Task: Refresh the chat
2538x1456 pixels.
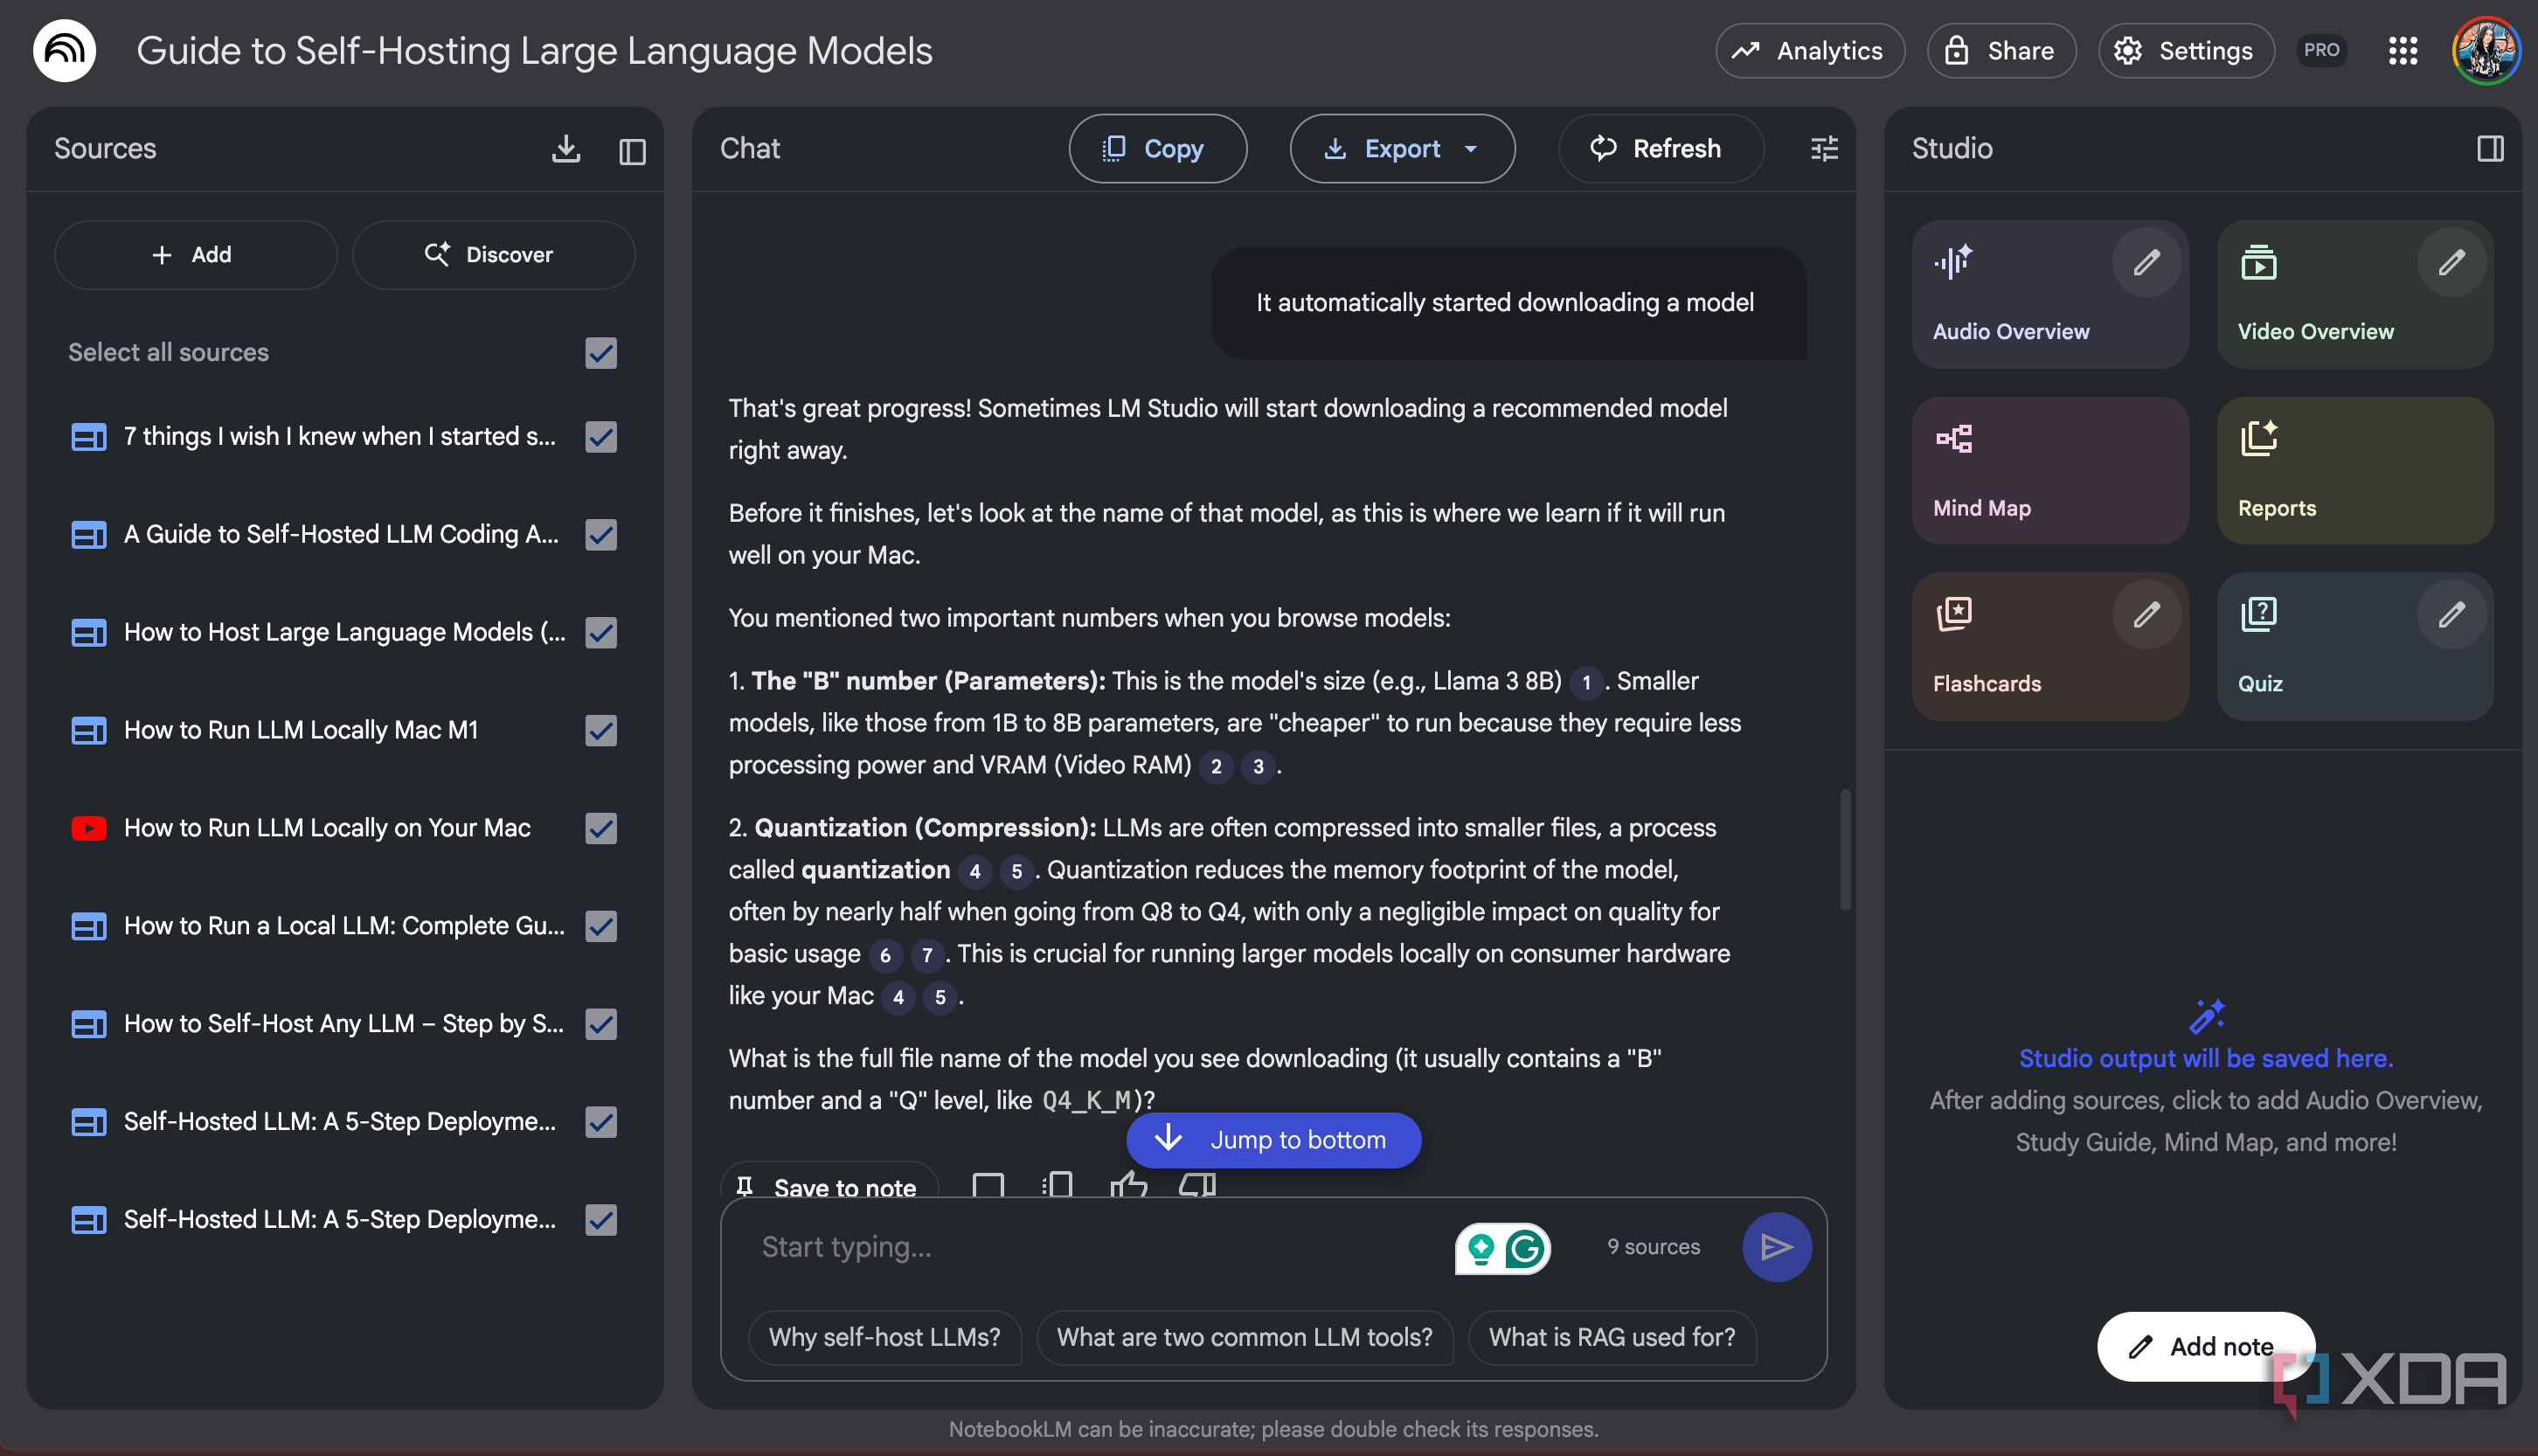Action: [x=1660, y=149]
